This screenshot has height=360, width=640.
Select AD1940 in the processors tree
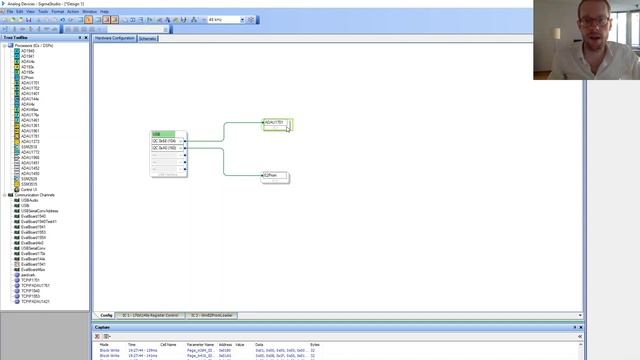(28, 51)
